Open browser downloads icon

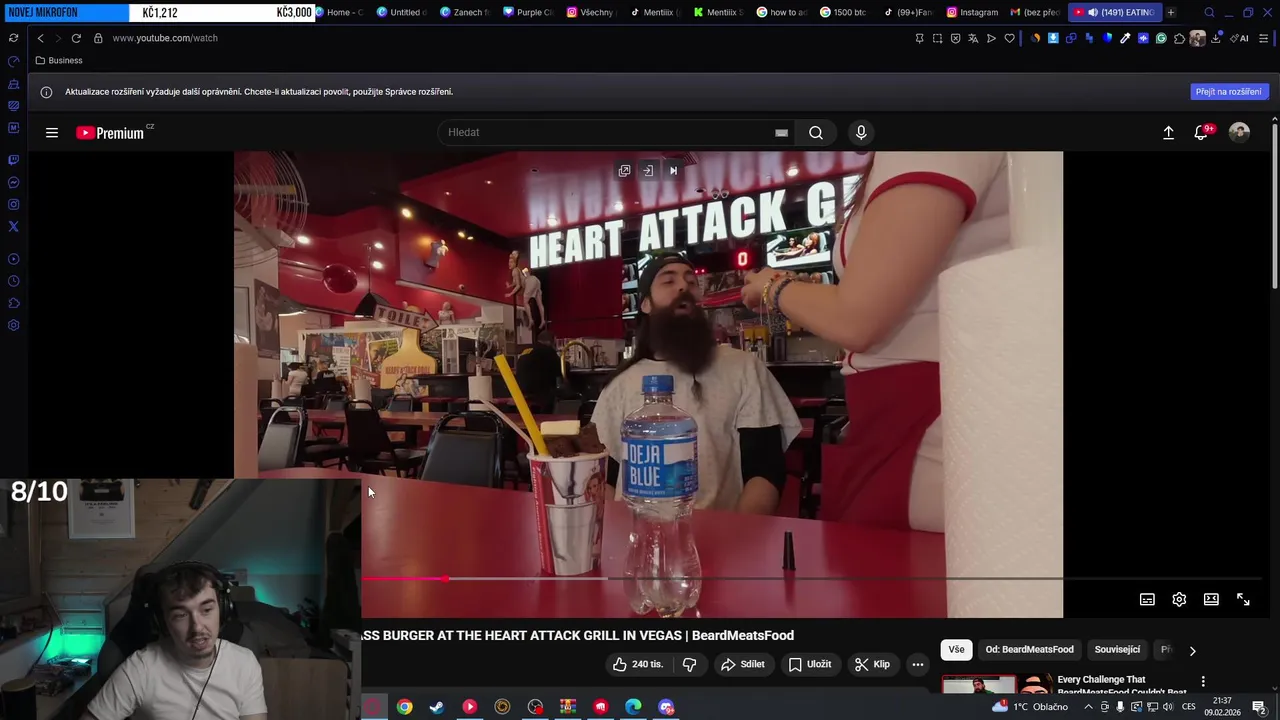(1215, 38)
